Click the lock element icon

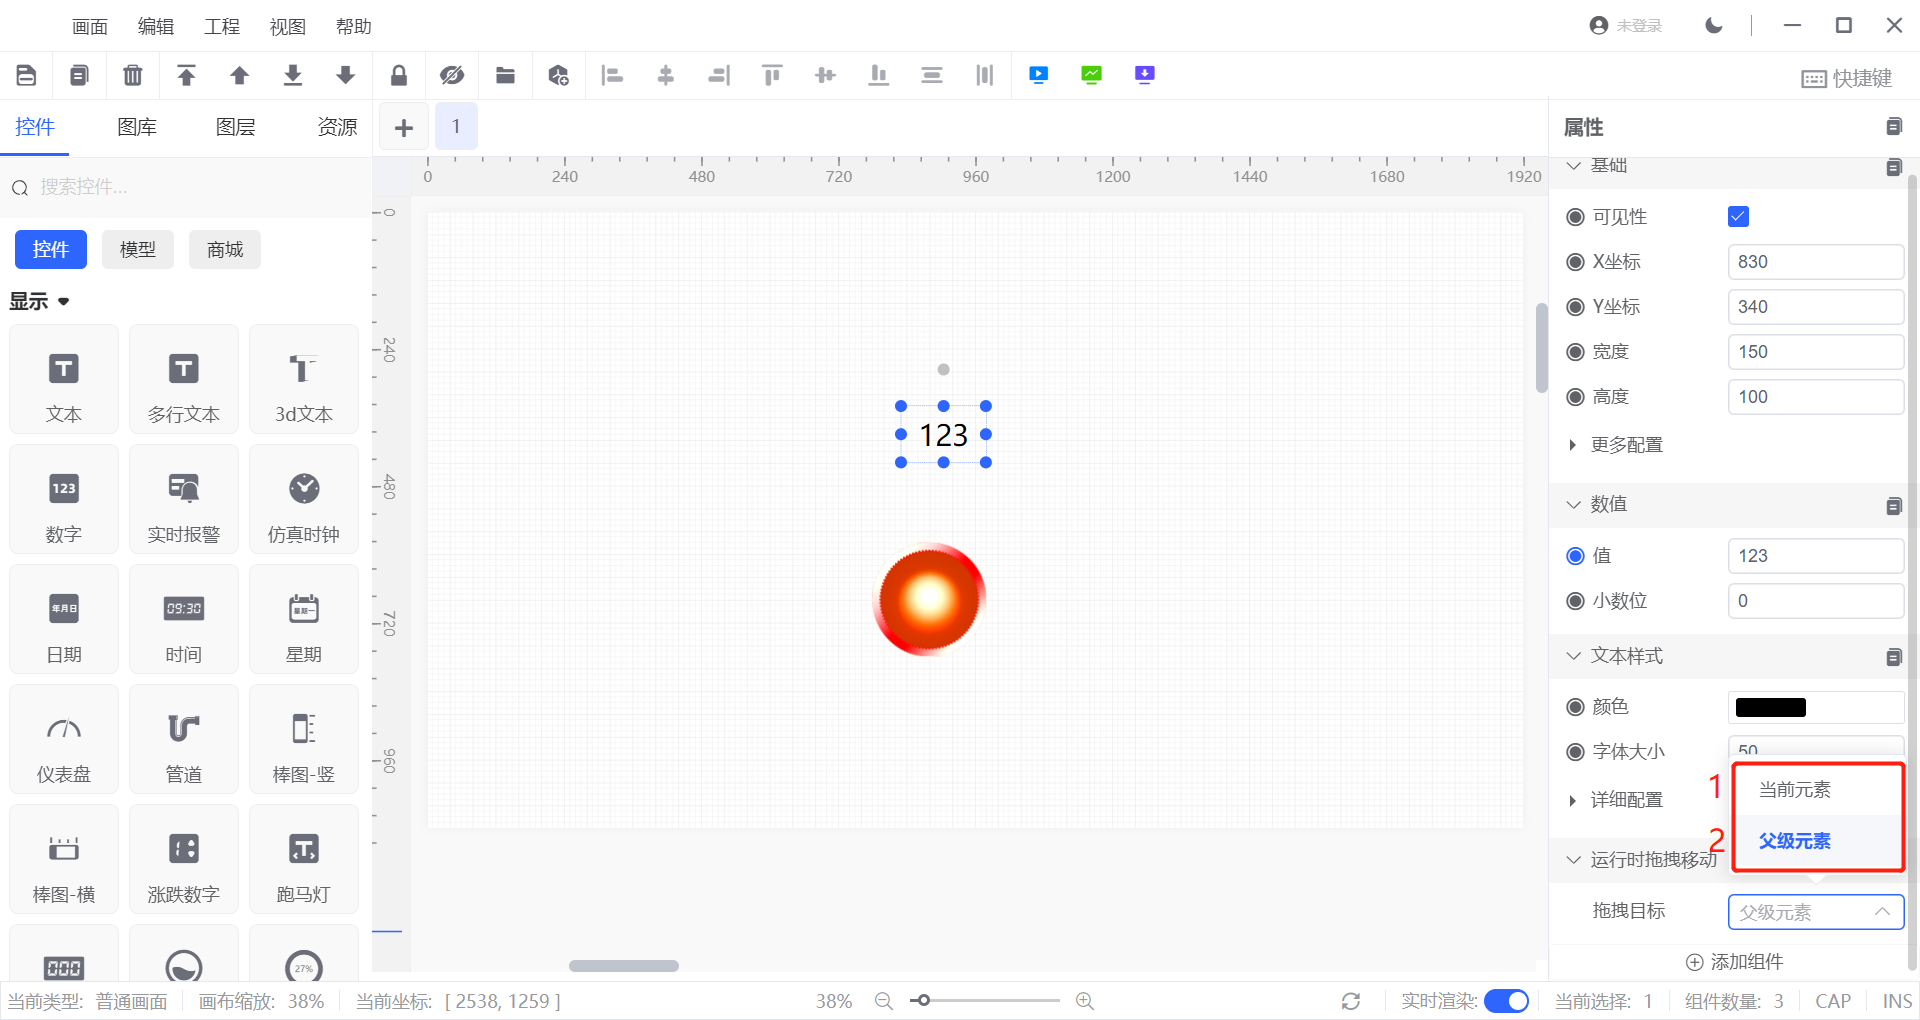click(x=398, y=75)
